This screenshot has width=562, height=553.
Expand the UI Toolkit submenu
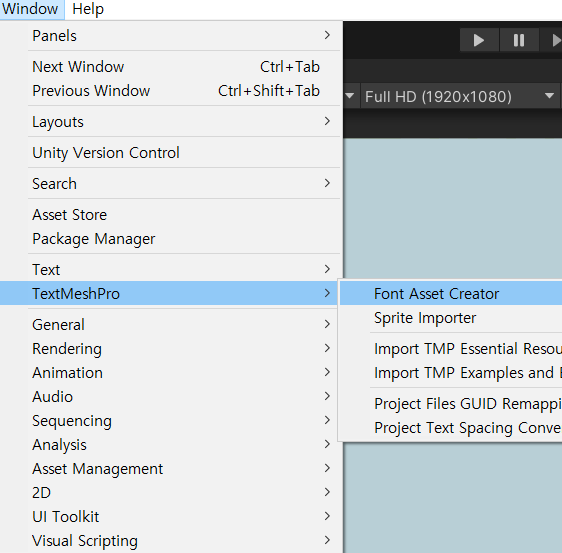(170, 517)
